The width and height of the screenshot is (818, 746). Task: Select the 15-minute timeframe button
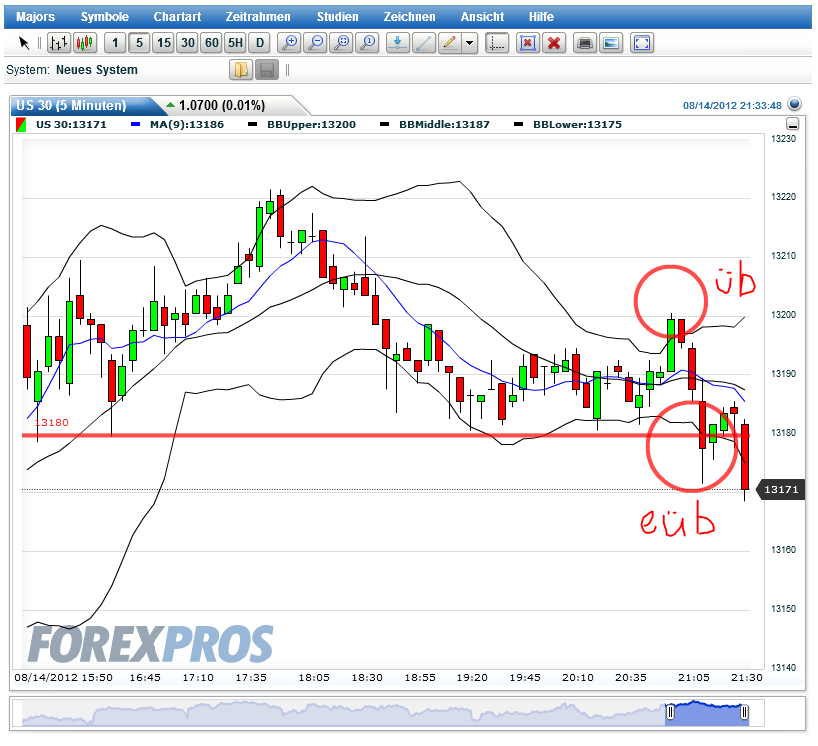(x=162, y=43)
